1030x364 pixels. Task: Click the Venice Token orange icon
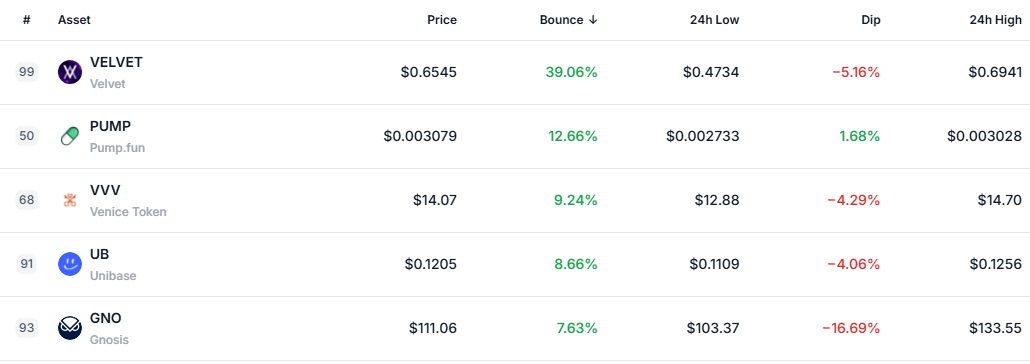70,200
